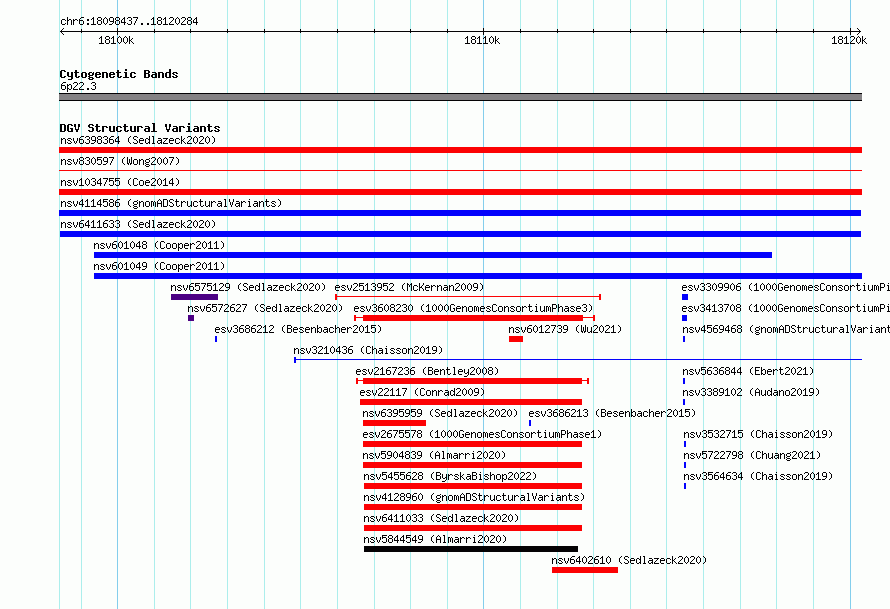Select nsv6411033 (Sedlazeck2020) label
Image resolution: width=890 pixels, height=609 pixels.
[x=441, y=518]
